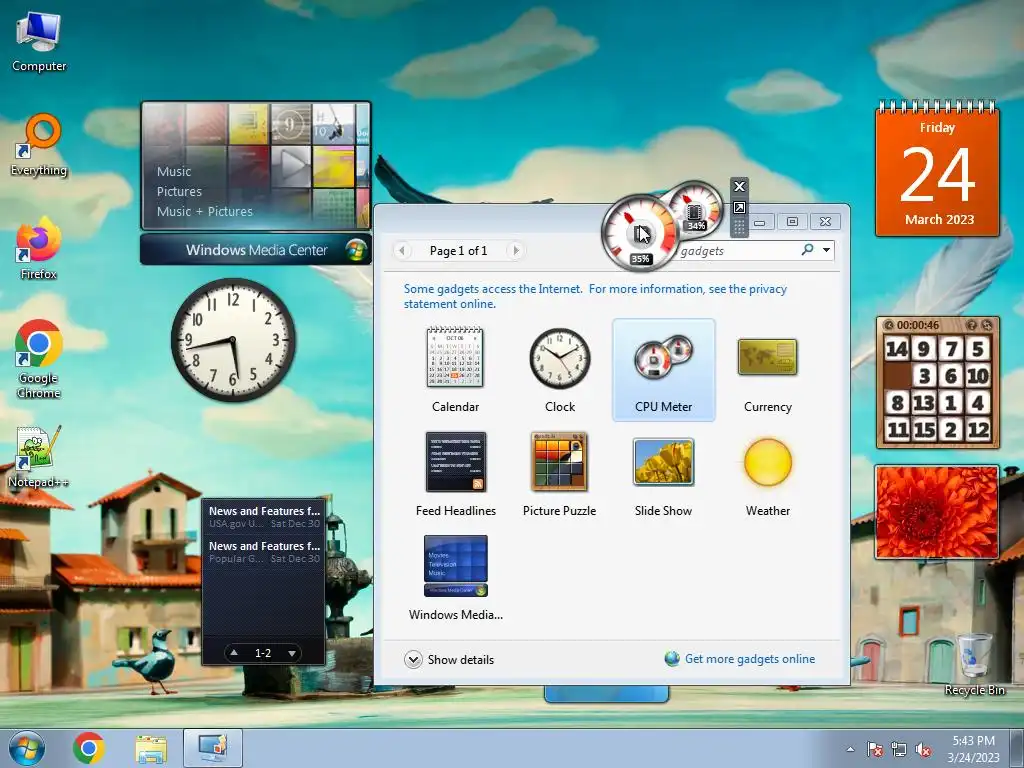Viewport: 1024px width, 768px height.
Task: Open first News and Features USA.gov headline
Action: click(264, 517)
